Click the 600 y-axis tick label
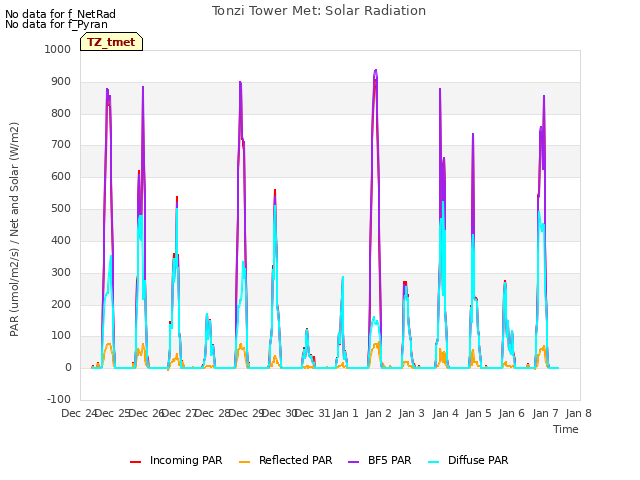The width and height of the screenshot is (640, 480). coord(61,177)
